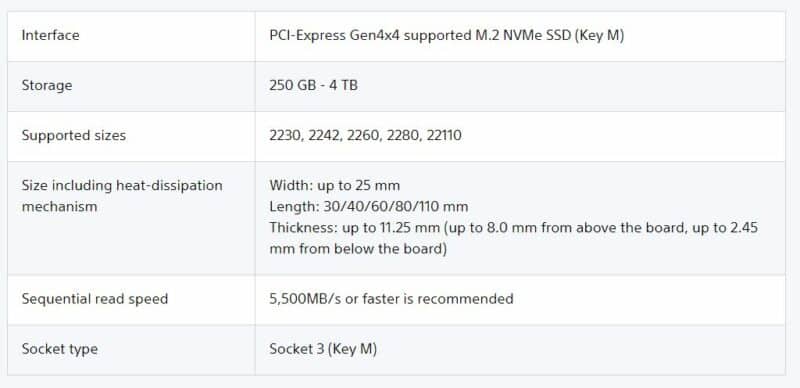Select the Socket 3 (Key M) value

323,349
